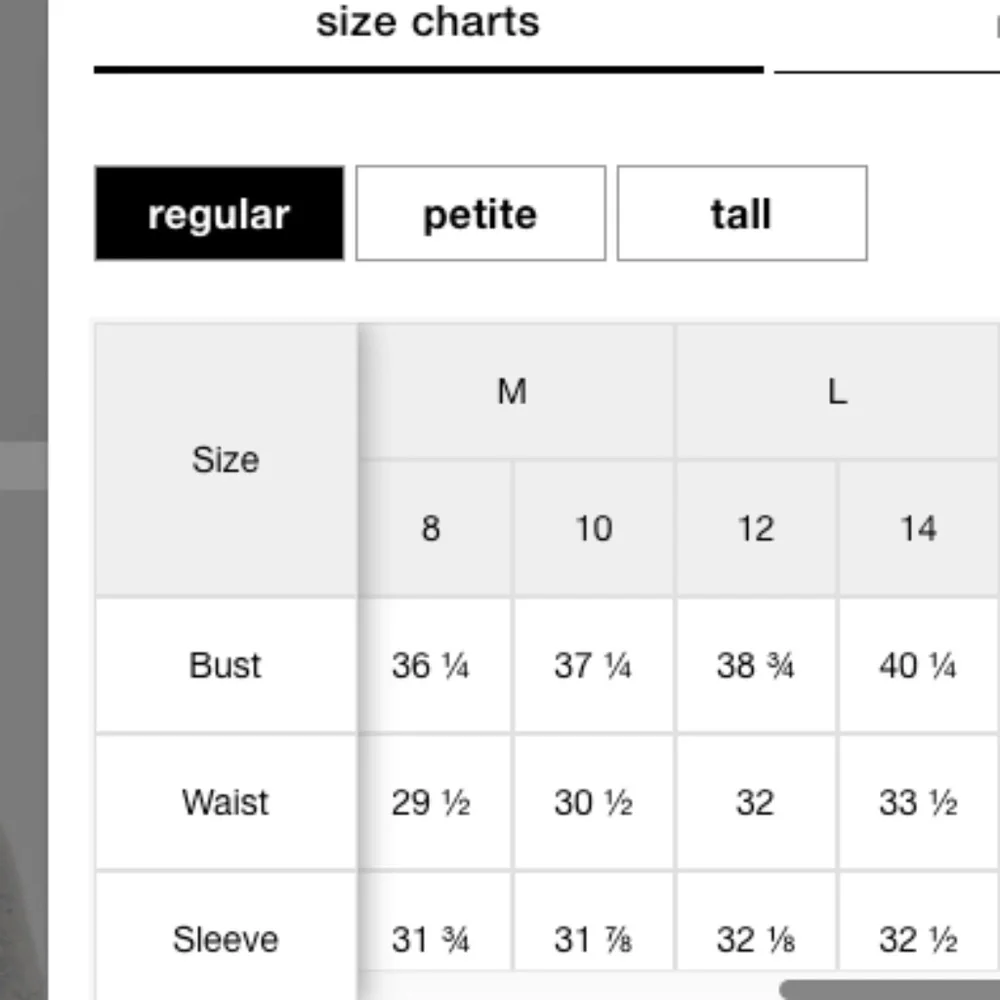Select the regular size chart button
Screen dimensions: 1000x1000
point(219,214)
